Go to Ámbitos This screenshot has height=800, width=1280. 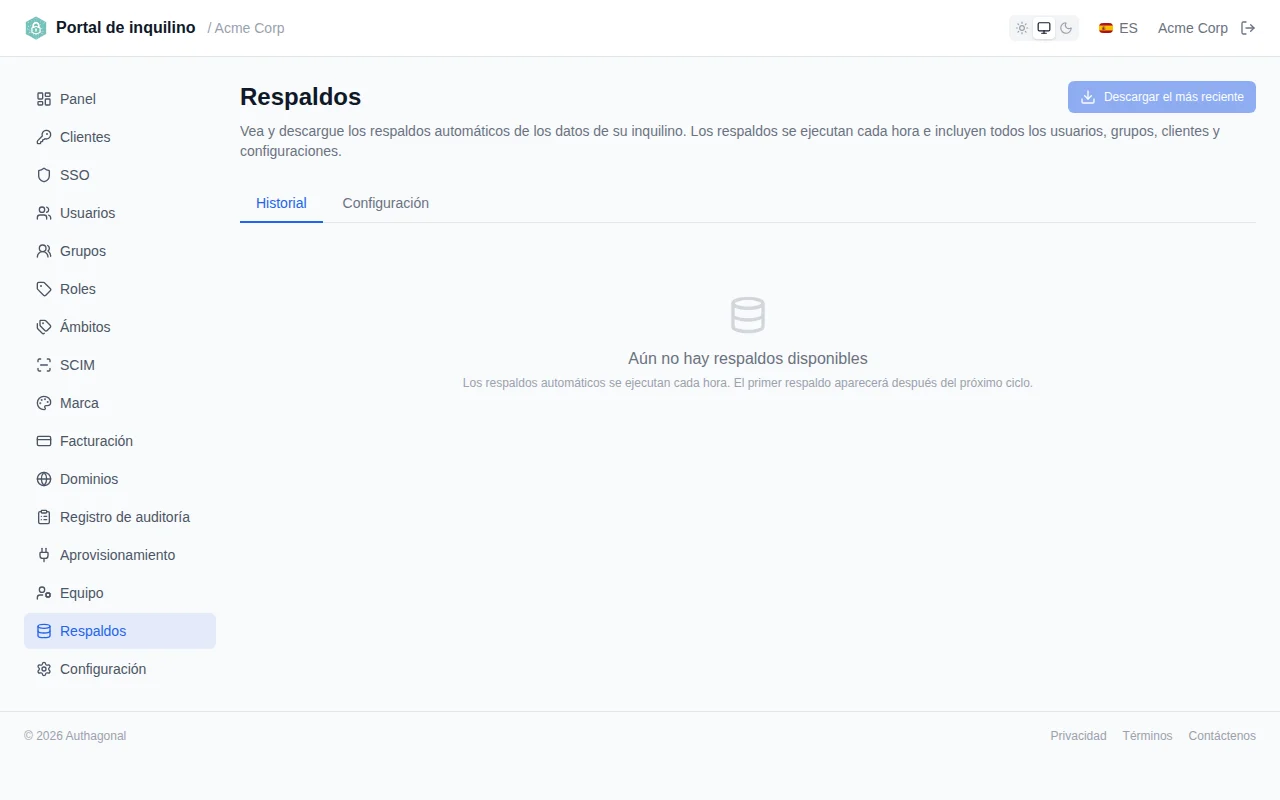pos(120,327)
